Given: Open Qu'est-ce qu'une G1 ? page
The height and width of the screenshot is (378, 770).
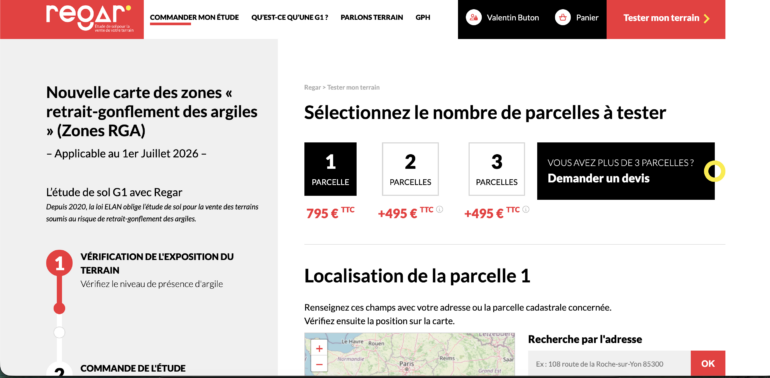Looking at the screenshot, I should (290, 17).
